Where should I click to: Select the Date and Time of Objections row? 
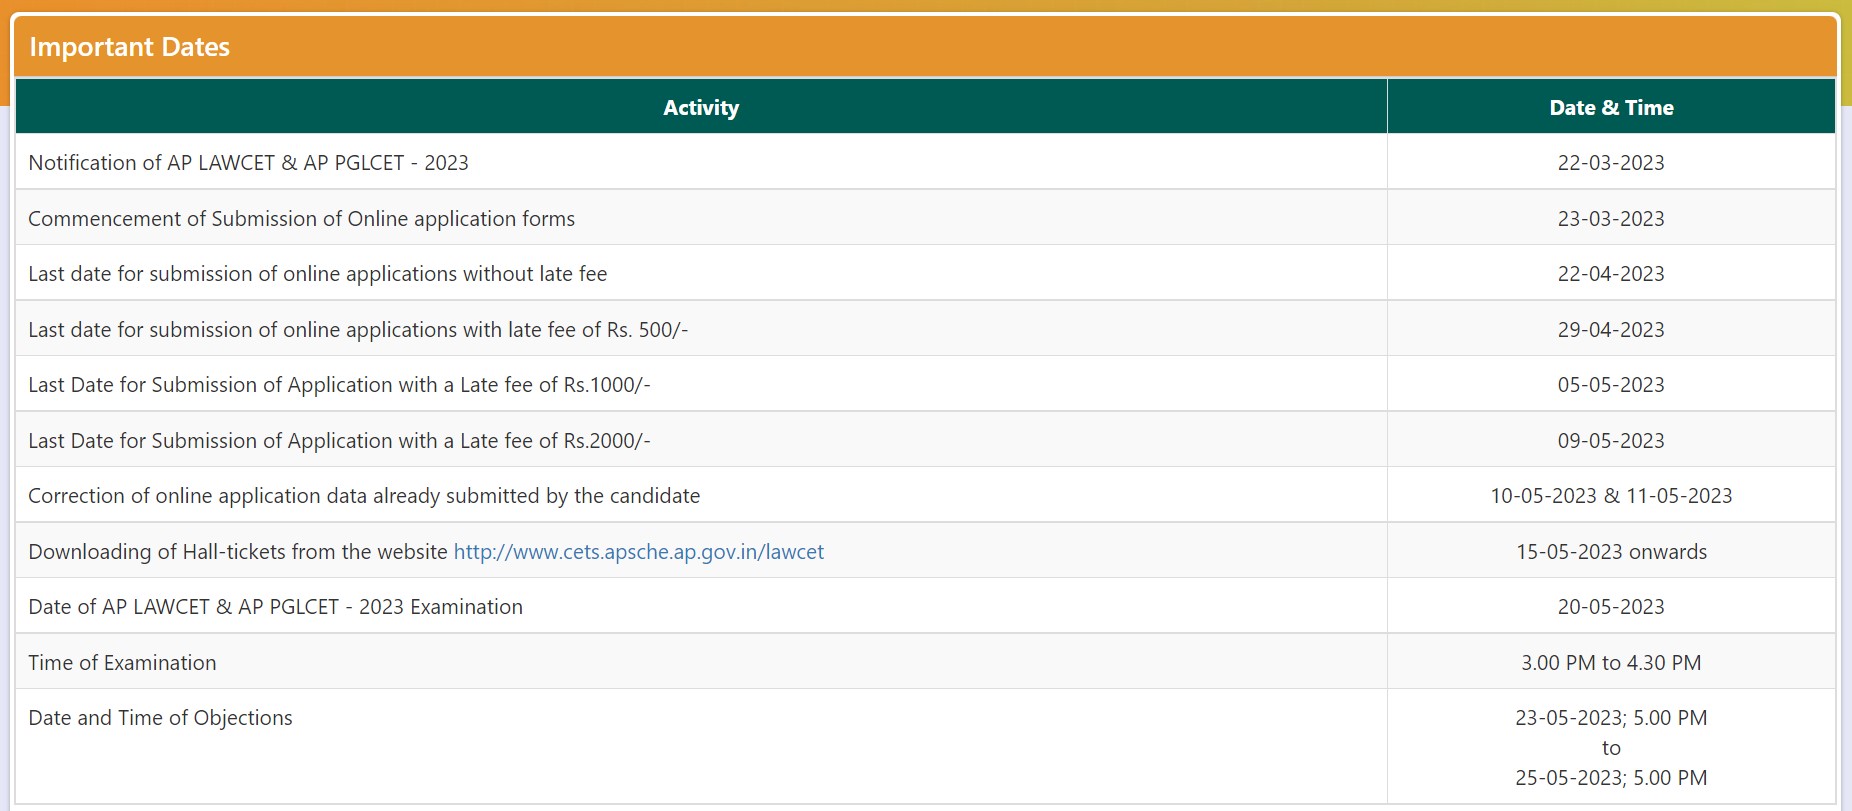[160, 718]
